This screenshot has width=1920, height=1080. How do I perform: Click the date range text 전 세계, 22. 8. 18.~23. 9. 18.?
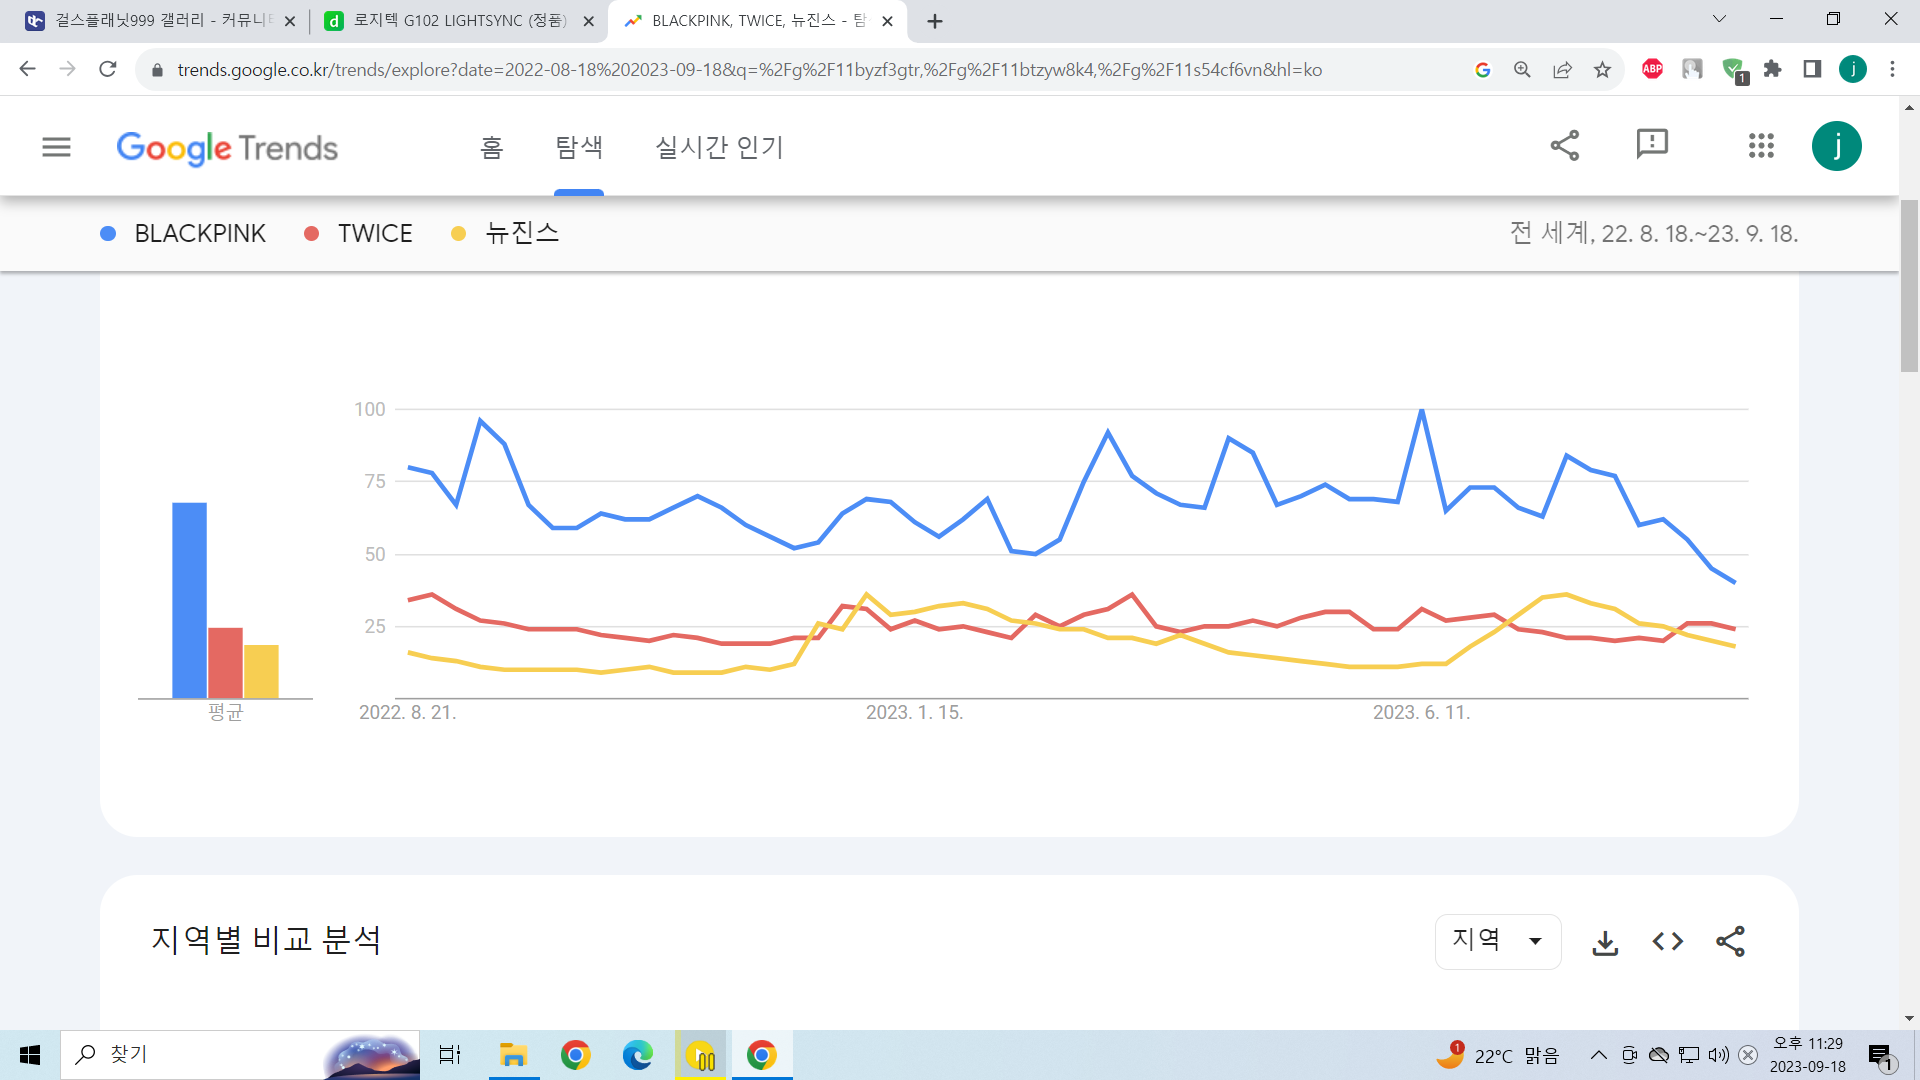tap(1654, 233)
